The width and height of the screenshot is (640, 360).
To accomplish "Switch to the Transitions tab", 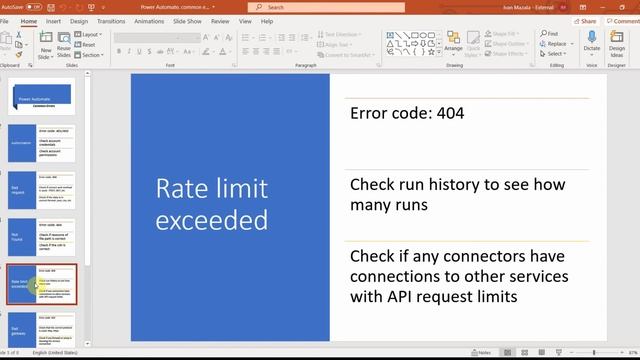I will point(111,21).
